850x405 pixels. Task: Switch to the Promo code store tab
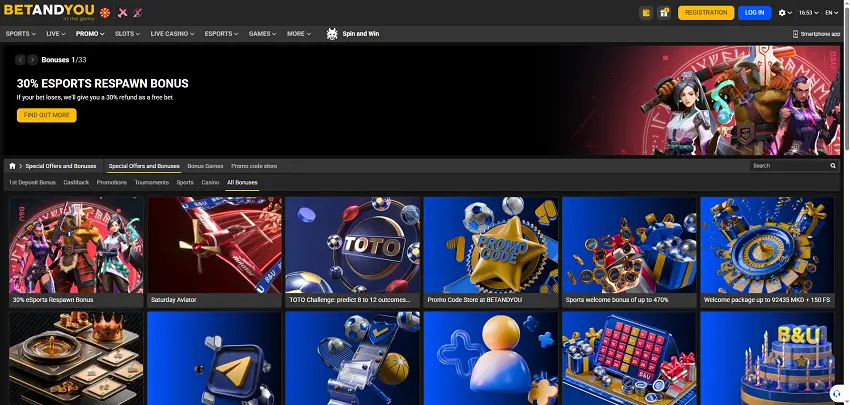pyautogui.click(x=254, y=166)
